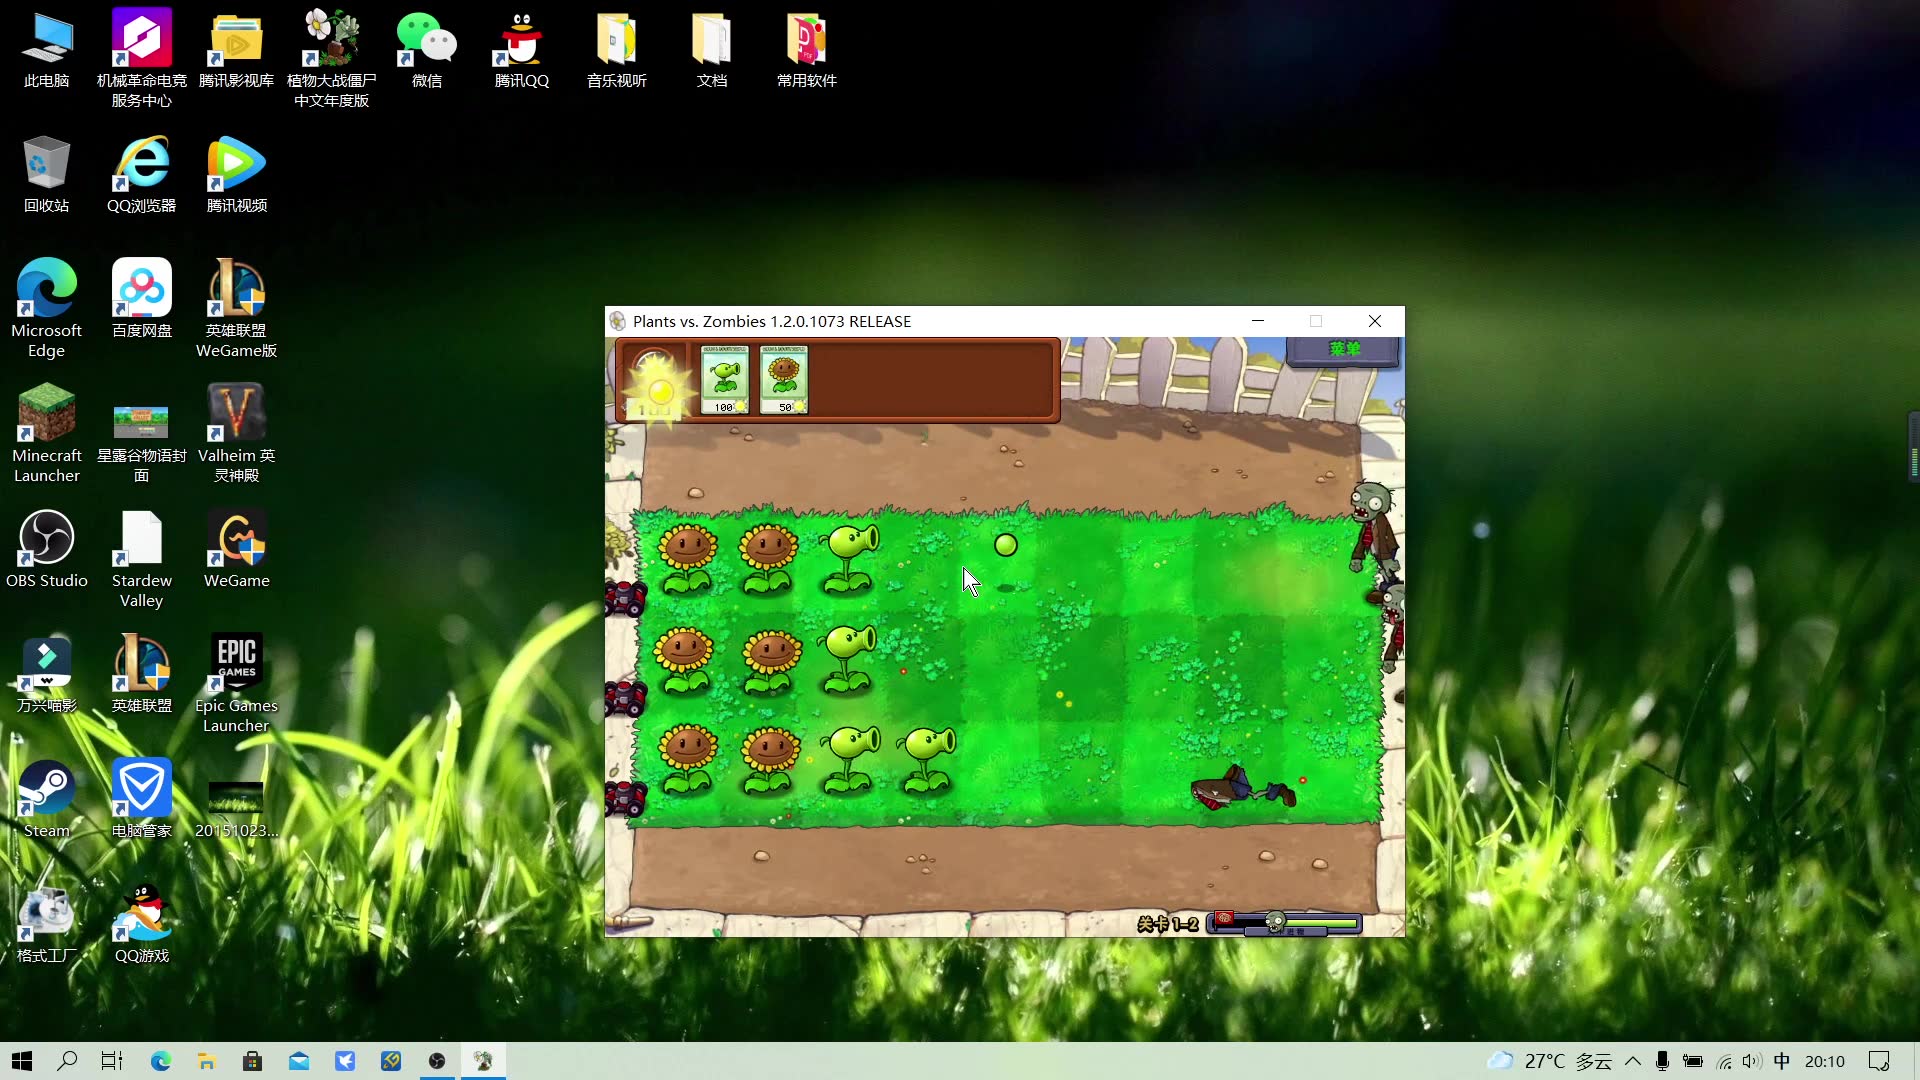Screen dimensions: 1920x1080
Task: Select the 电脑管家 desktop icon
Action: (142, 800)
